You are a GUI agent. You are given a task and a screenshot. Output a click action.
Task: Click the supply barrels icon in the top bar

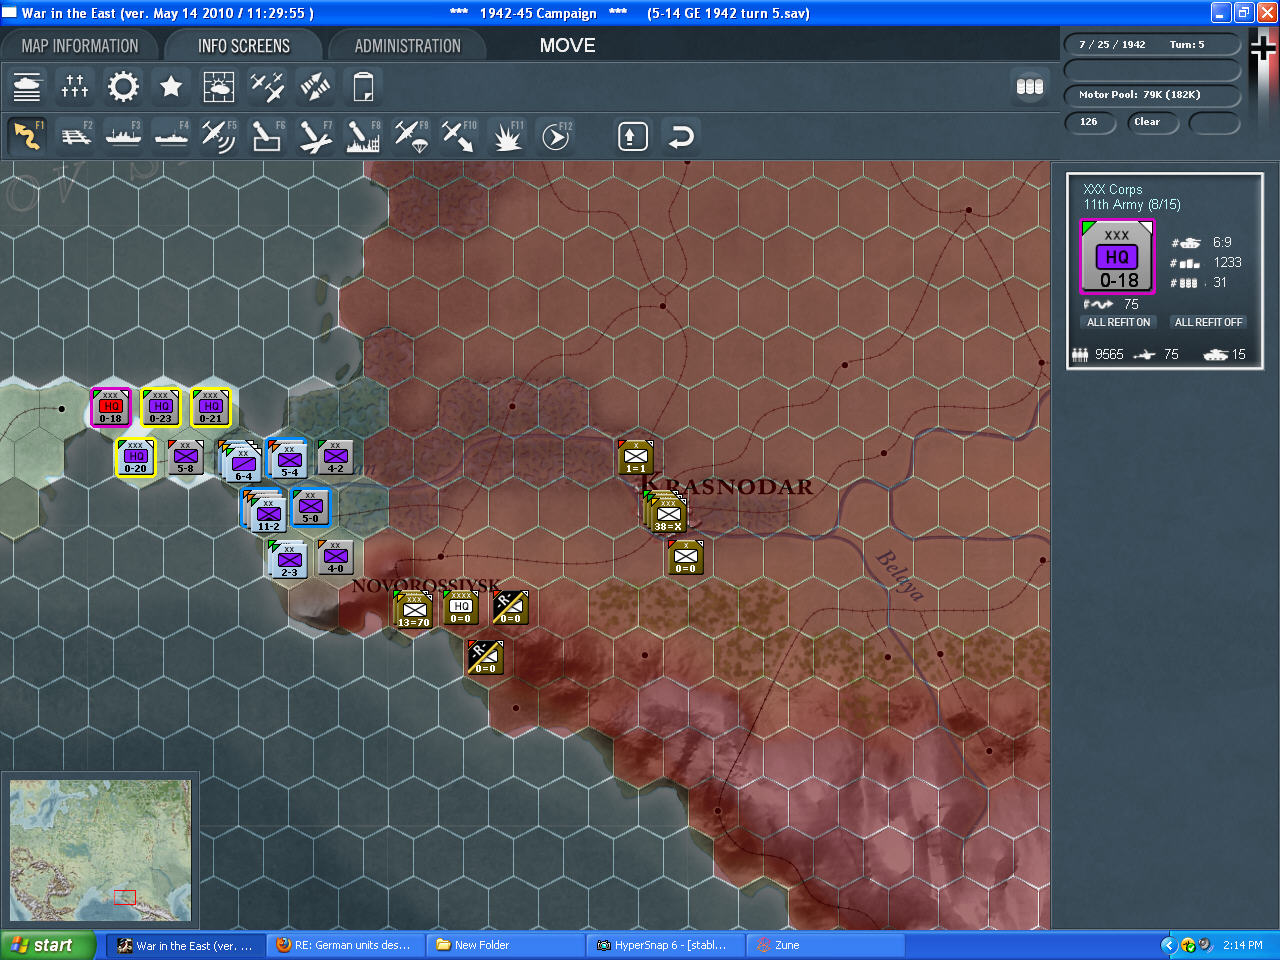(x=1029, y=87)
